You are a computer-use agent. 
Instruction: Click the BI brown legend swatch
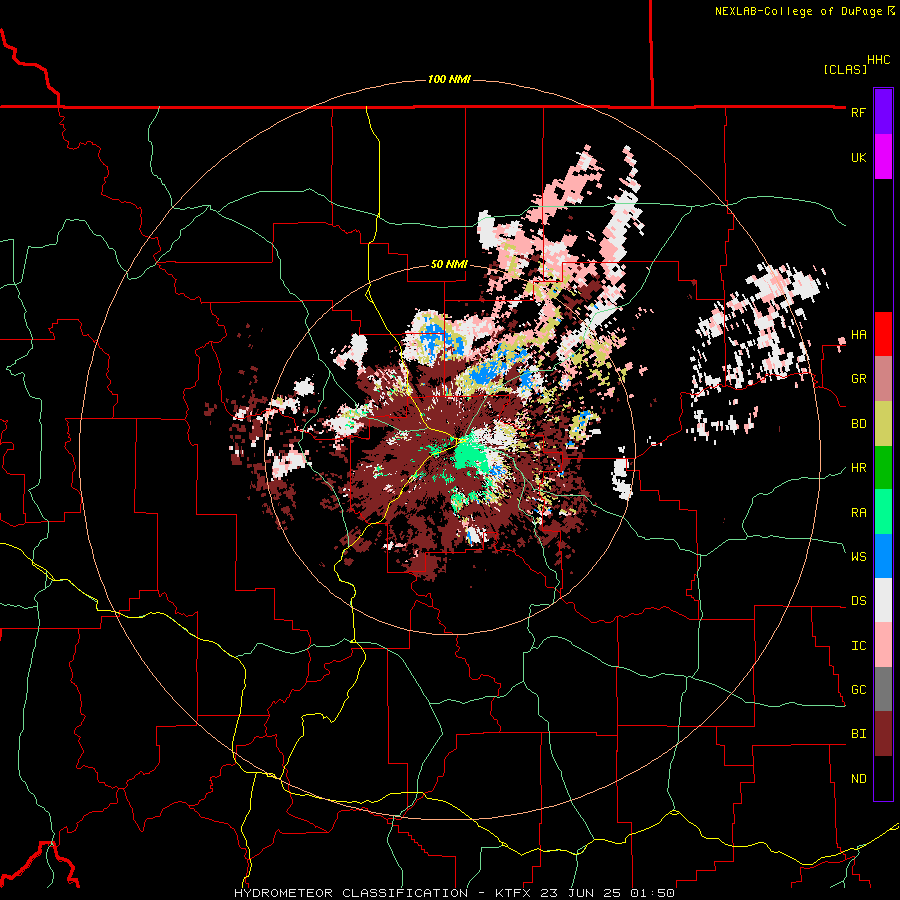(x=883, y=734)
